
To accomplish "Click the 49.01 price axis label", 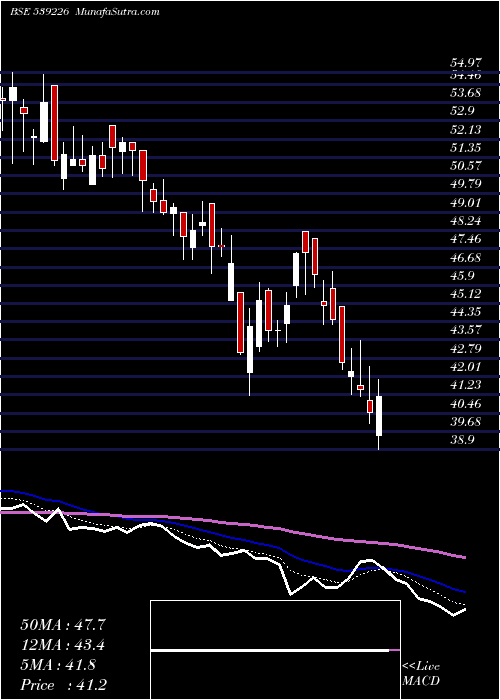I will pyautogui.click(x=466, y=203).
